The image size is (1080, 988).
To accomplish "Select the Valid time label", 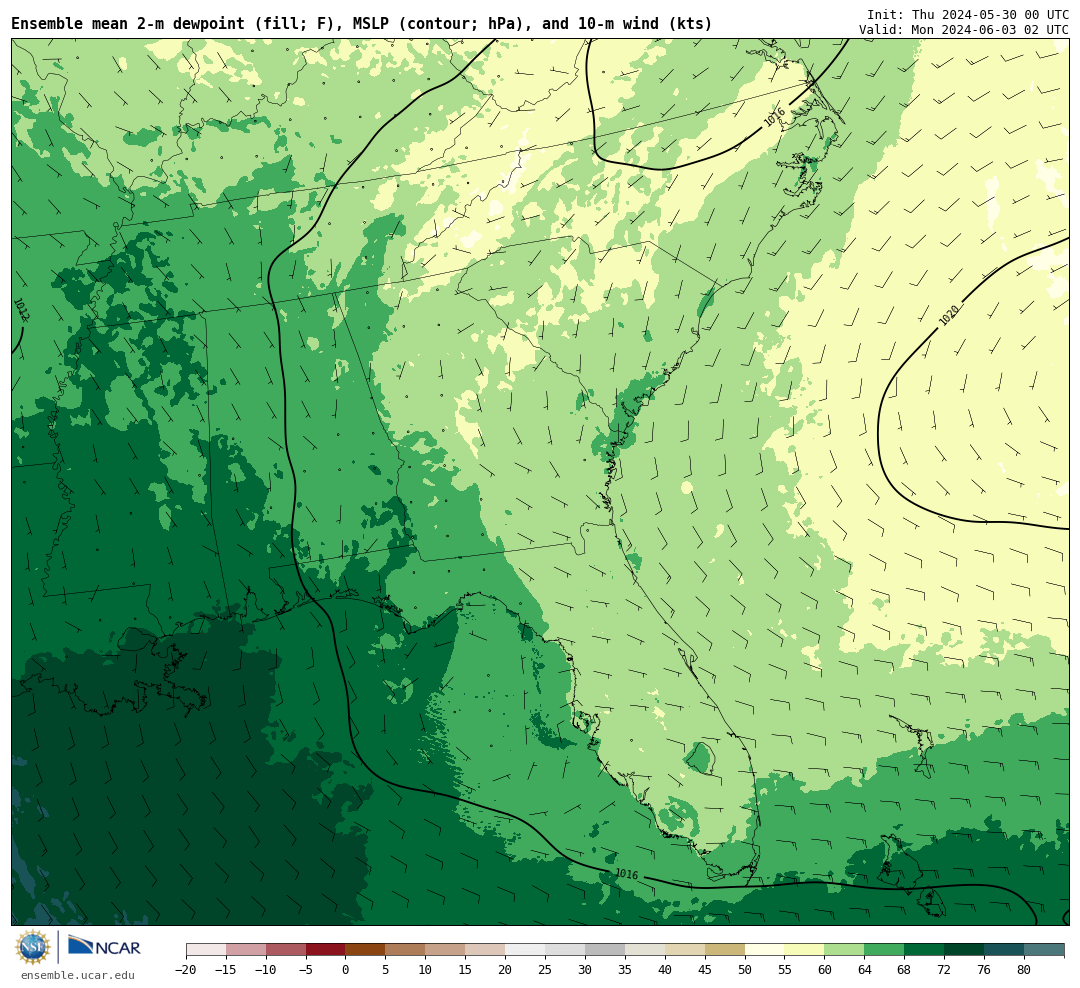I will tap(964, 30).
